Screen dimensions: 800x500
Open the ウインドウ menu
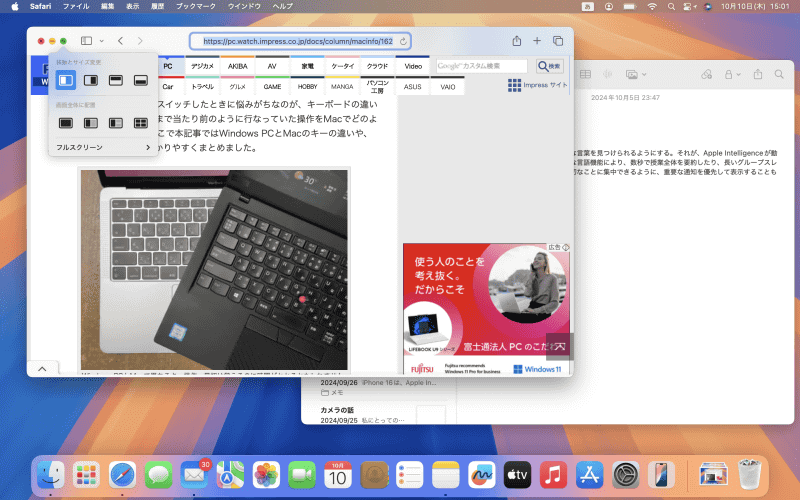point(244,6)
